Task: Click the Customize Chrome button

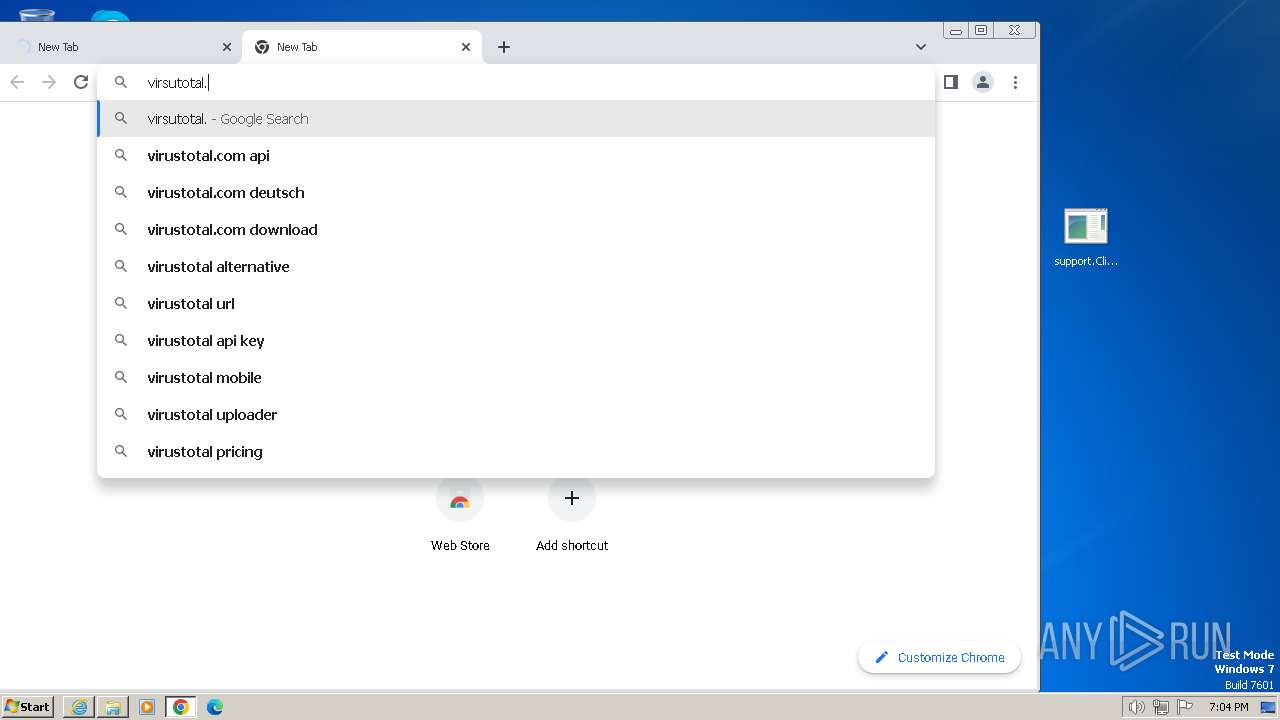Action: pos(939,657)
